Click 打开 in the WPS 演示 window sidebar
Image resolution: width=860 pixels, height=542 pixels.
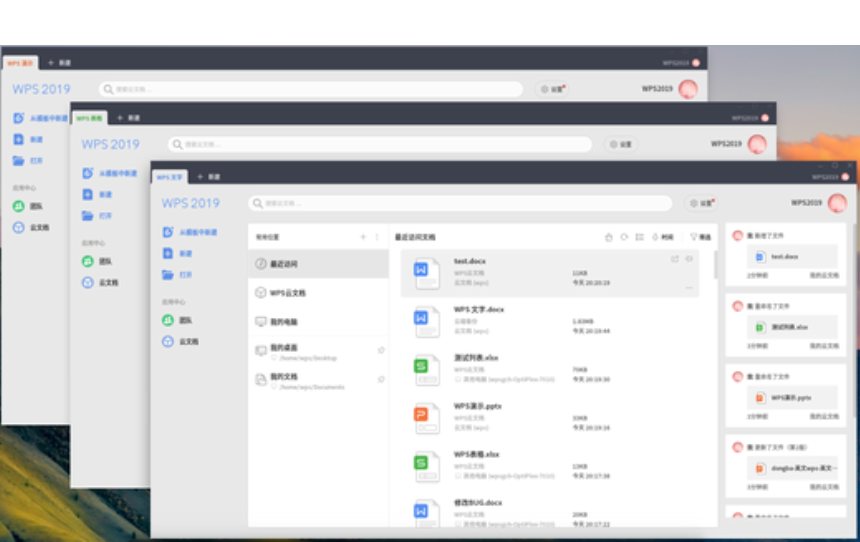(x=28, y=161)
